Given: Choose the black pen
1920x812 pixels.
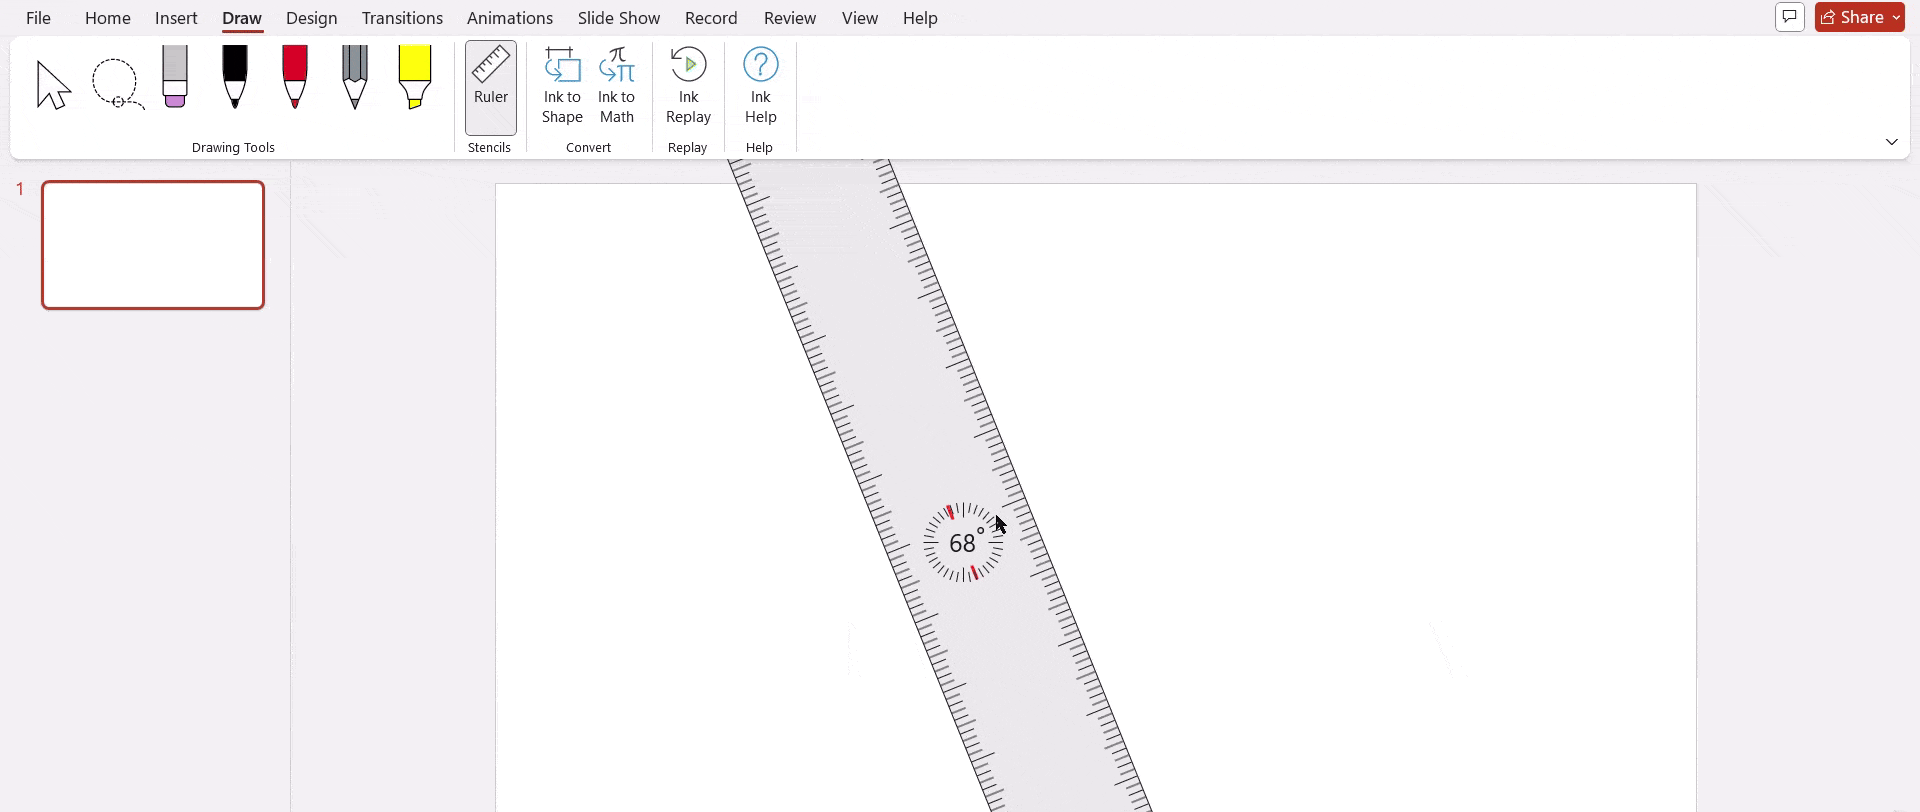Looking at the screenshot, I should [x=235, y=77].
